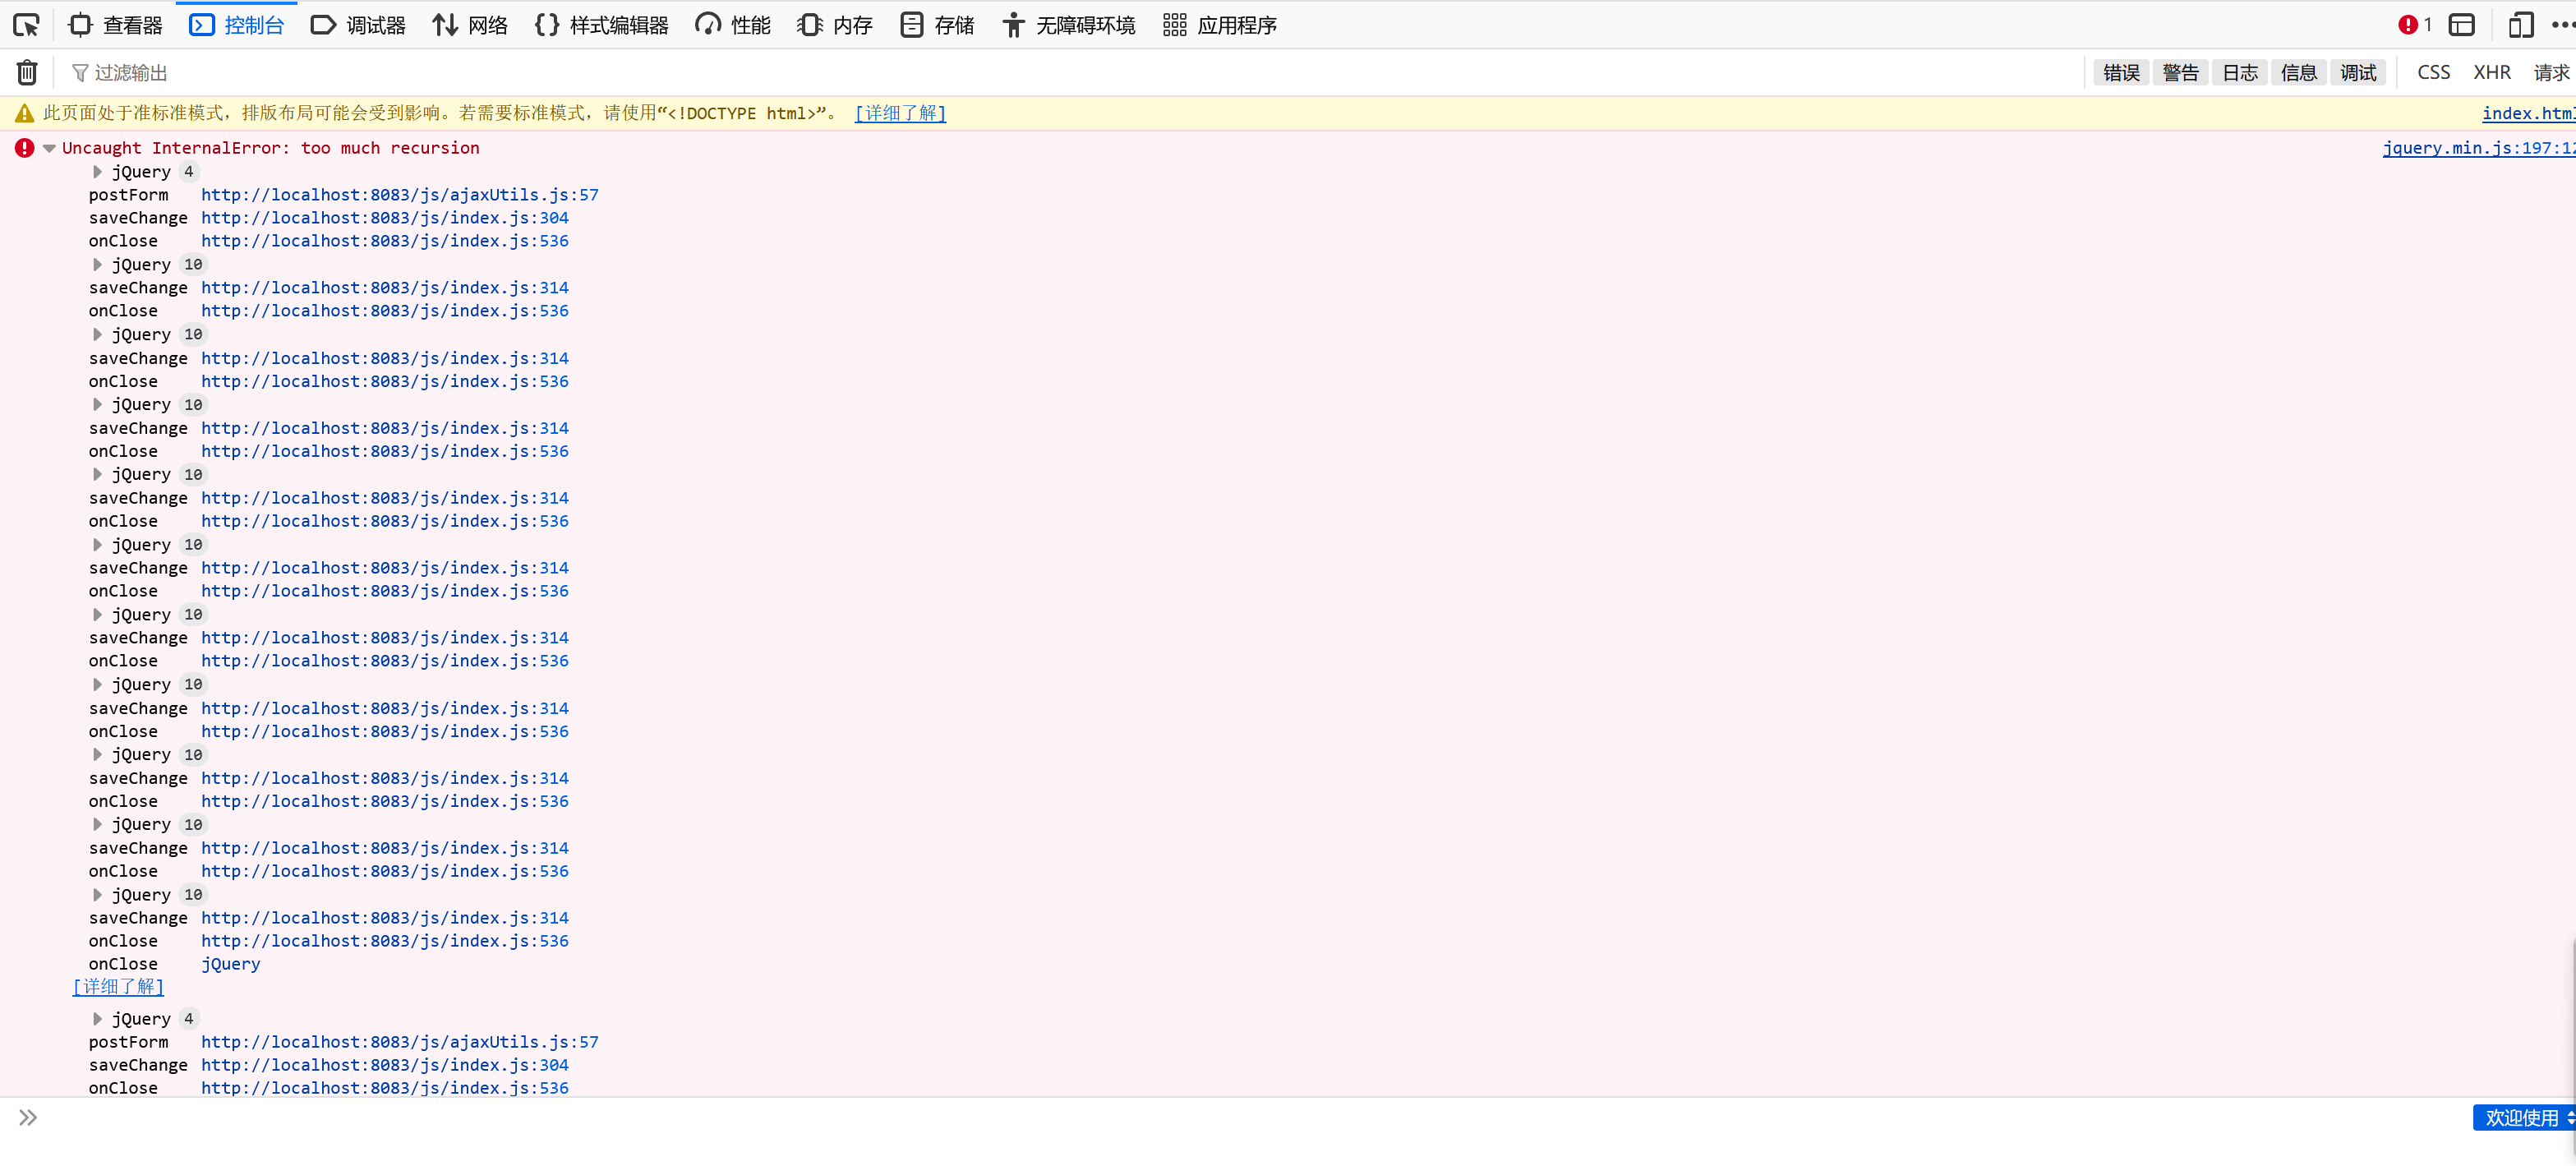Viewport: 2576px width, 1166px height.
Task: Toggle the split console icon
Action: [2461, 25]
